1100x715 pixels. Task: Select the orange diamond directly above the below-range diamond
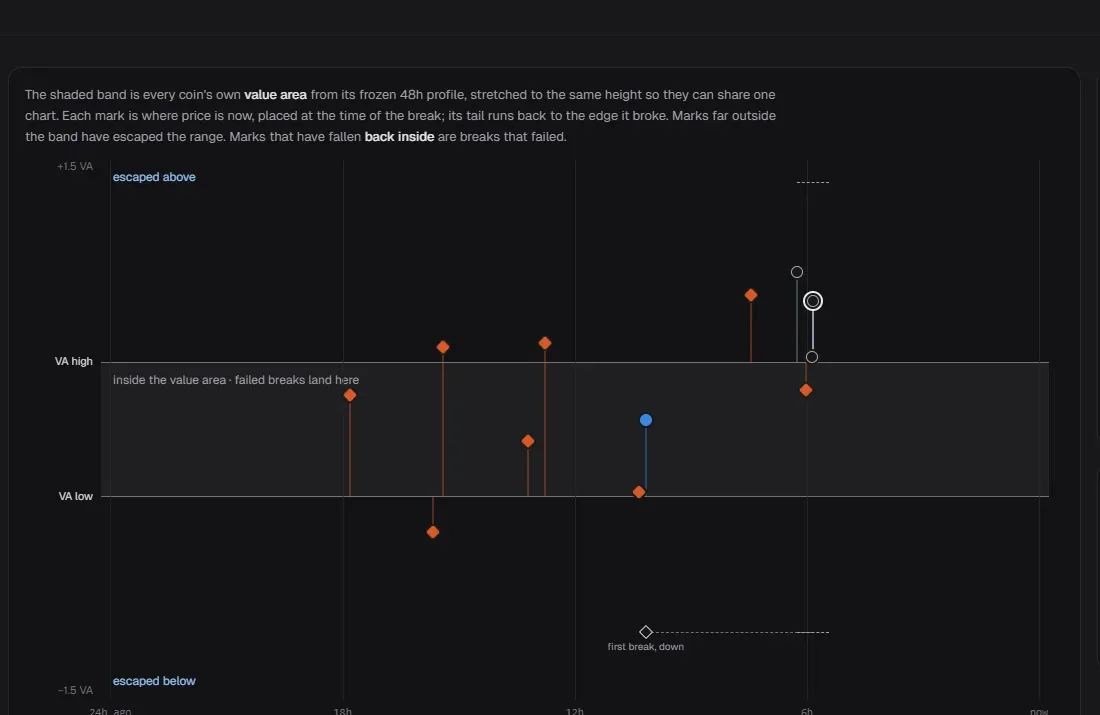(443, 347)
